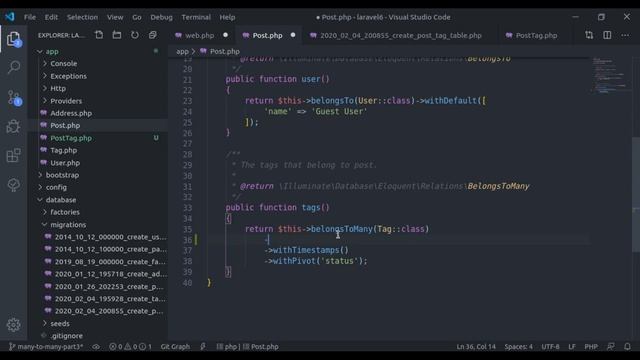Open User.php in the file tree
This screenshot has height=360, width=640.
[x=65, y=162]
